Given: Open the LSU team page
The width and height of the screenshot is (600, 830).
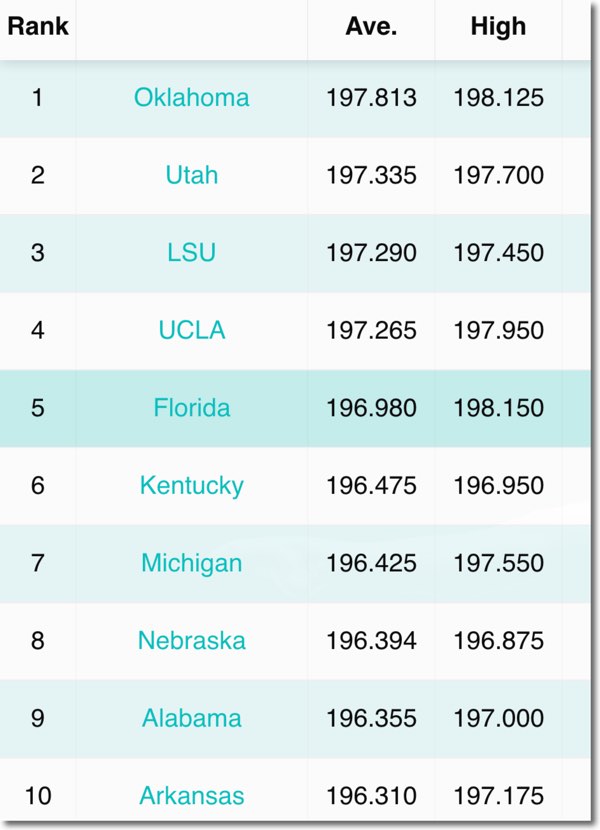Looking at the screenshot, I should click(191, 253).
